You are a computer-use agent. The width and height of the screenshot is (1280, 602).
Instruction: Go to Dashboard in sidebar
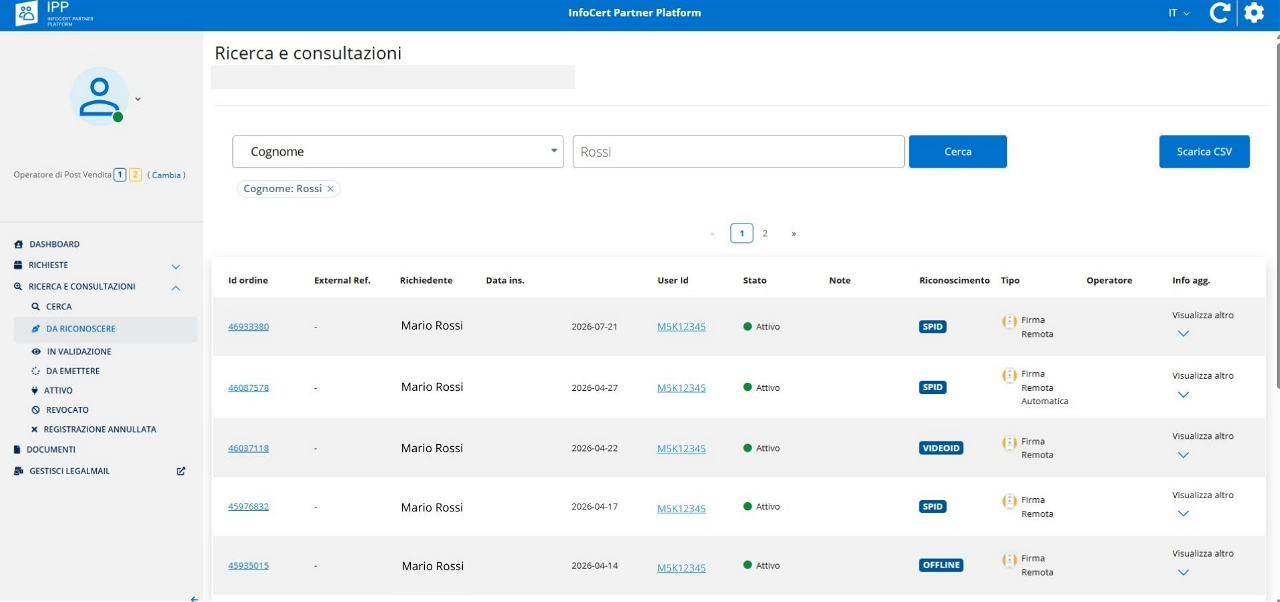coord(54,244)
